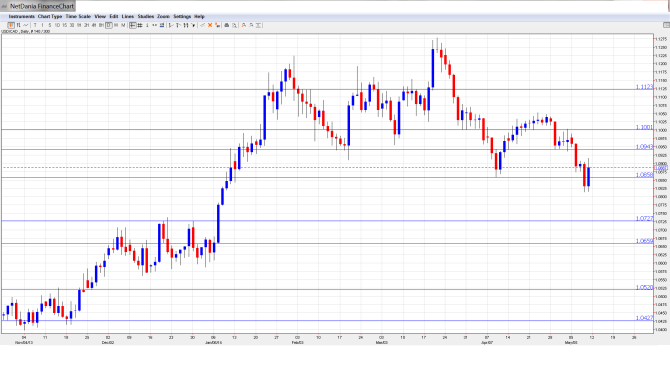This screenshot has height=376, width=670.
Task: Select the monthly M time scale
Action: click(123, 25)
